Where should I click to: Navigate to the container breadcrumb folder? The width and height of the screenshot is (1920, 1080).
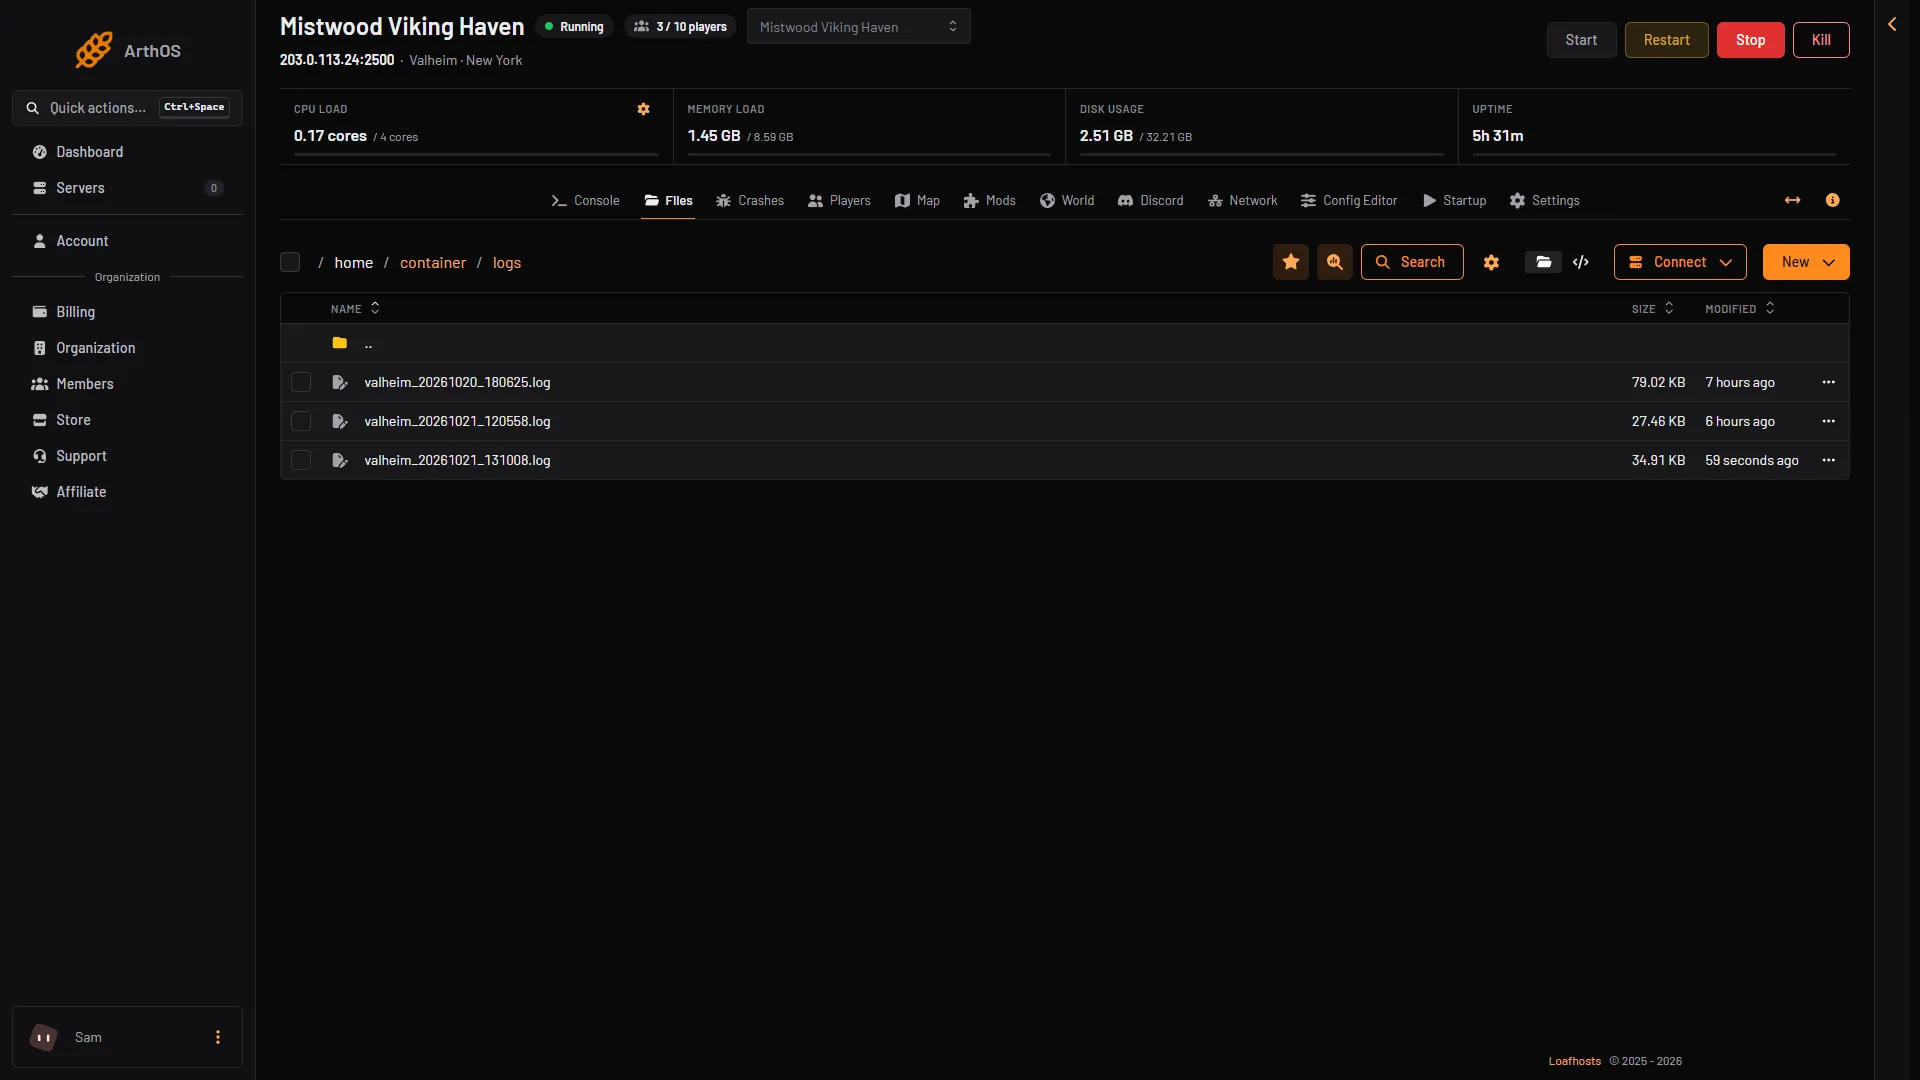click(x=433, y=262)
